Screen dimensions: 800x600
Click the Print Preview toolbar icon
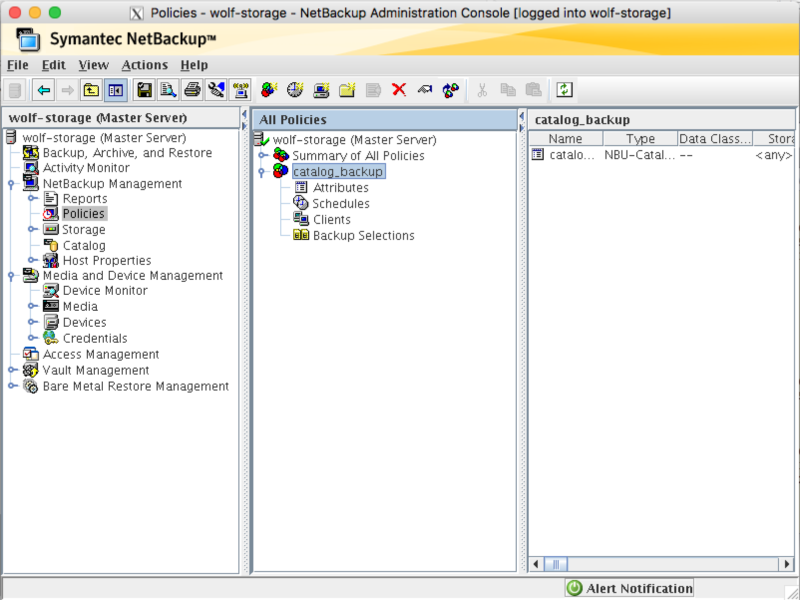point(166,90)
